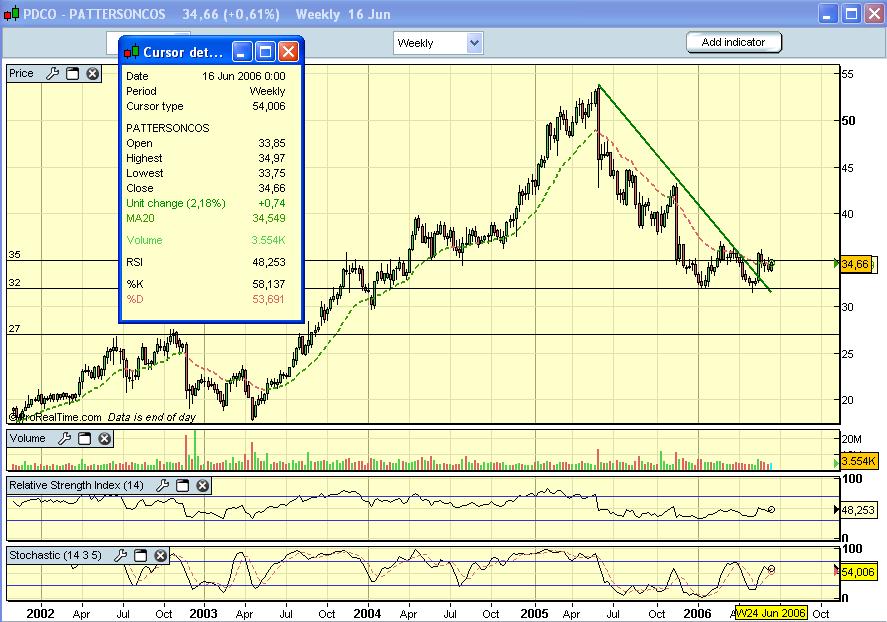
Task: Click the 2006 year label on time axis
Action: coord(697,614)
